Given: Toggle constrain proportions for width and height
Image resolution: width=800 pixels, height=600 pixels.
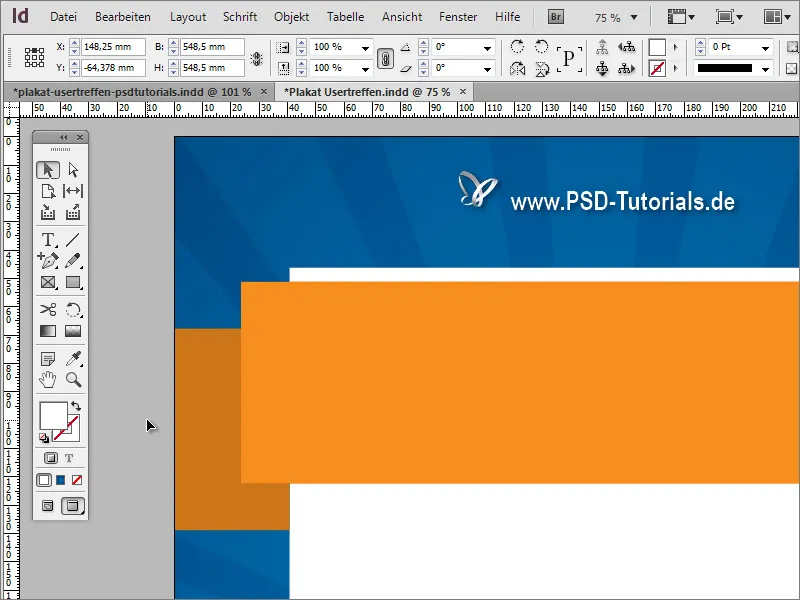Looking at the screenshot, I should tap(257, 59).
